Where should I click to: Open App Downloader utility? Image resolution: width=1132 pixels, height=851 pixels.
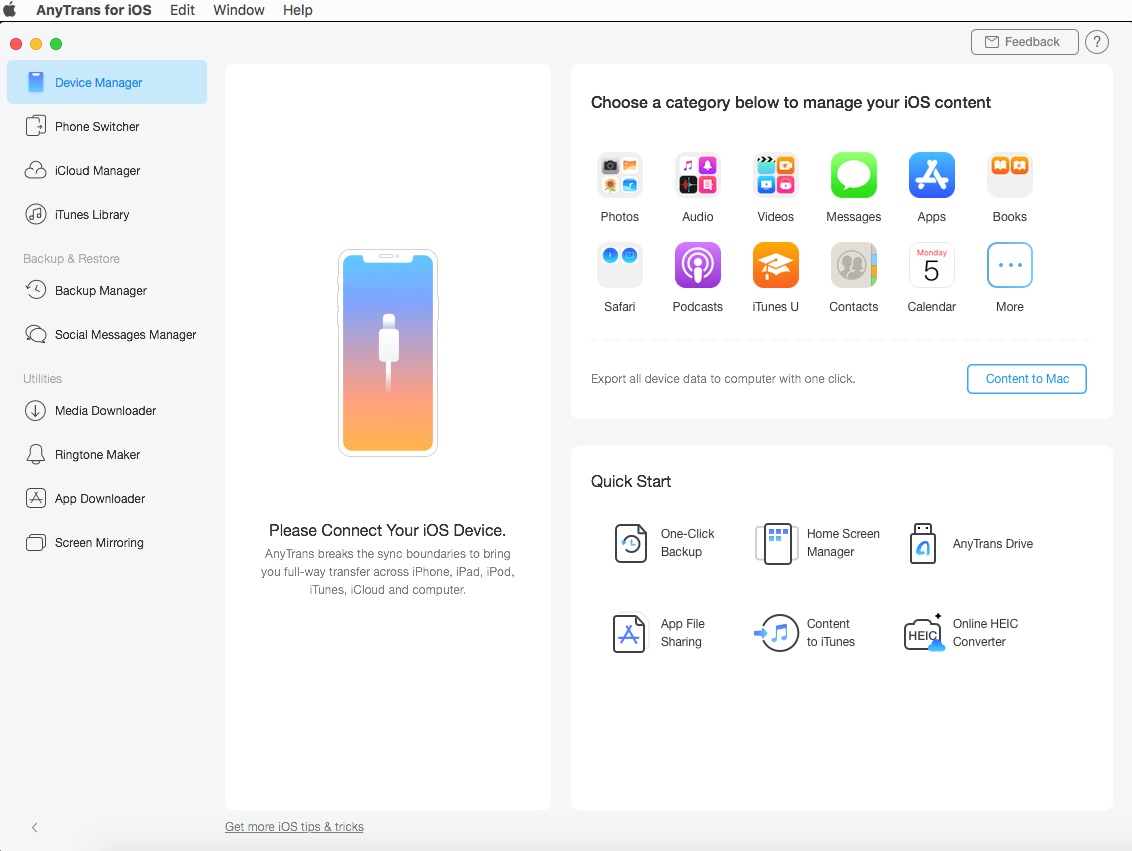point(107,499)
